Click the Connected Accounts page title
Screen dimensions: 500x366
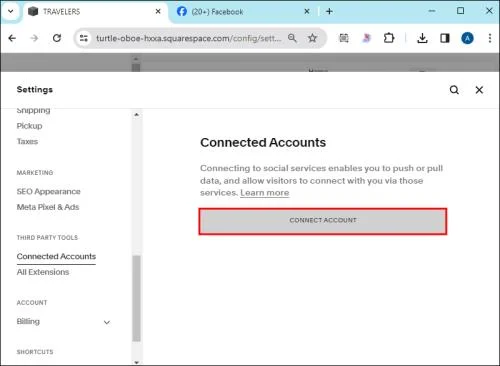[x=263, y=142]
